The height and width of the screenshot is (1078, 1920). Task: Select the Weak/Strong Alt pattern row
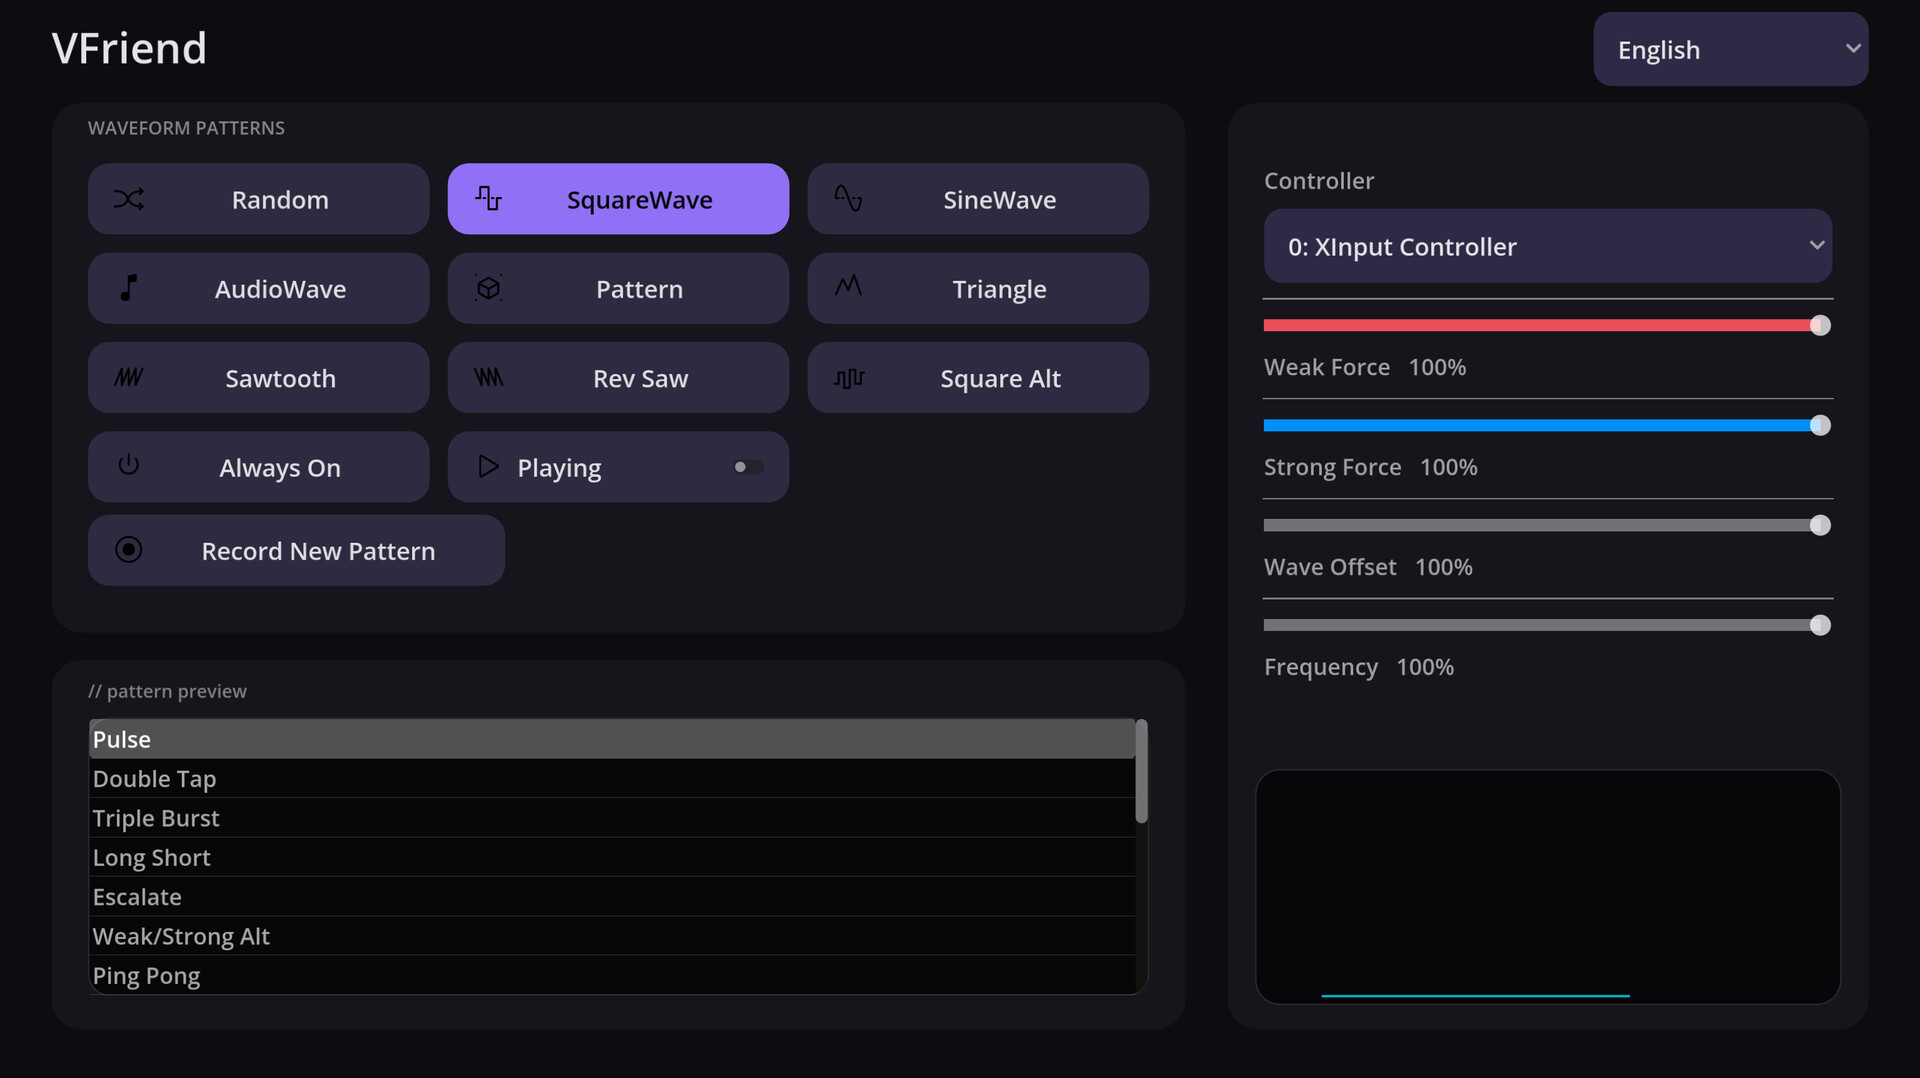pyautogui.click(x=612, y=936)
